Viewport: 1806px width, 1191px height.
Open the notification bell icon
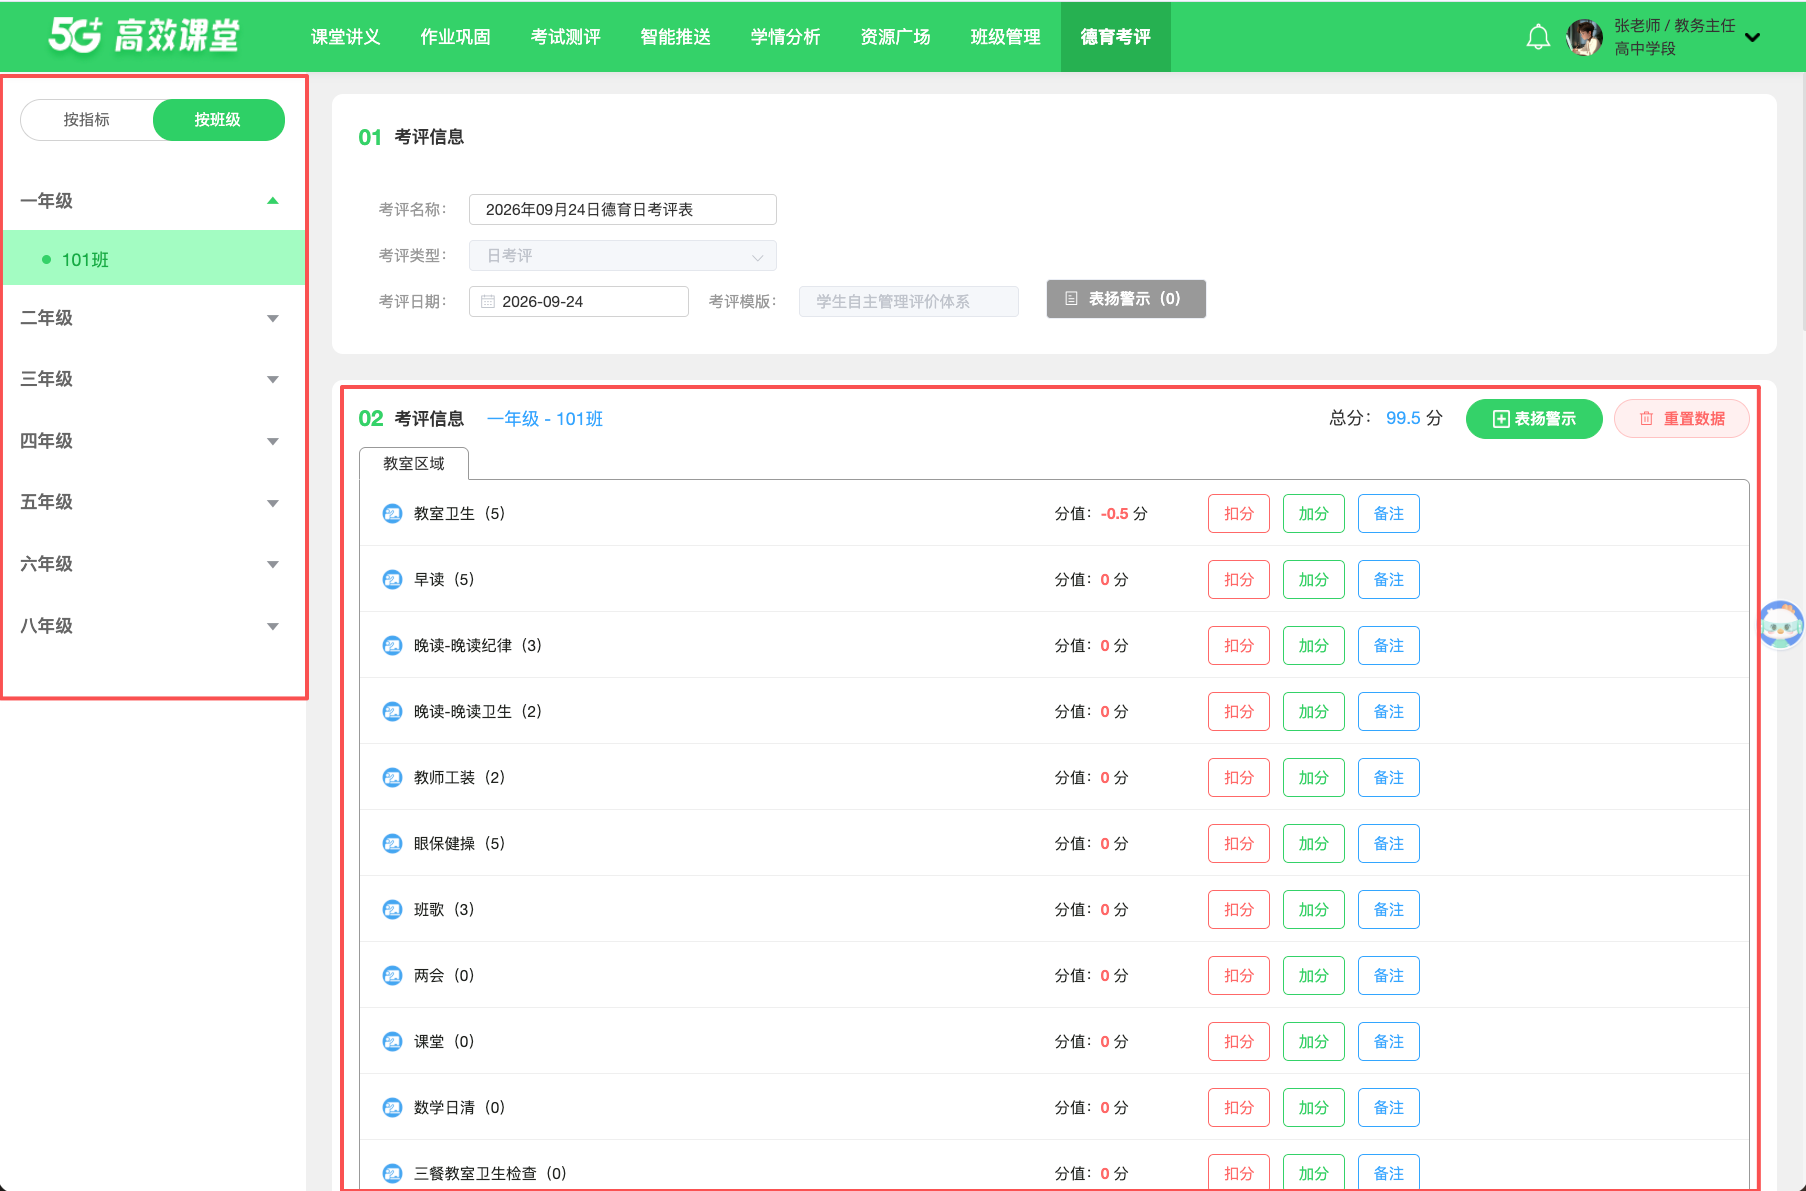(x=1538, y=37)
